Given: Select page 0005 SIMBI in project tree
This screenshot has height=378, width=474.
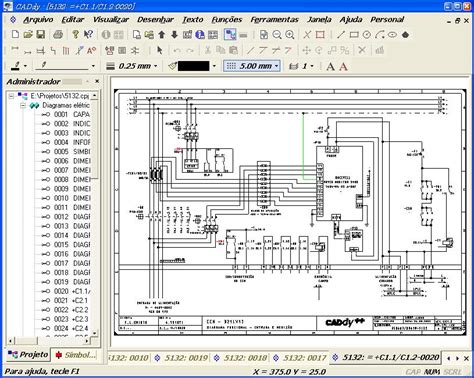Looking at the screenshot, I should [x=65, y=152].
